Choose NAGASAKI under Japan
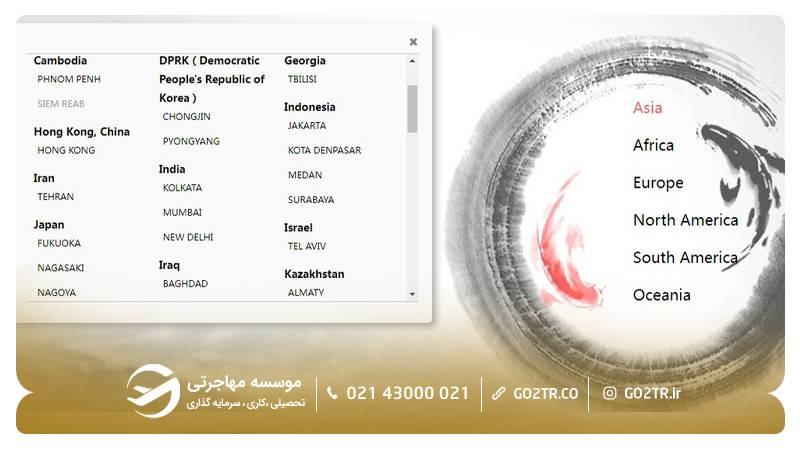Image resolution: width=800 pixels, height=450 pixels. point(60,268)
